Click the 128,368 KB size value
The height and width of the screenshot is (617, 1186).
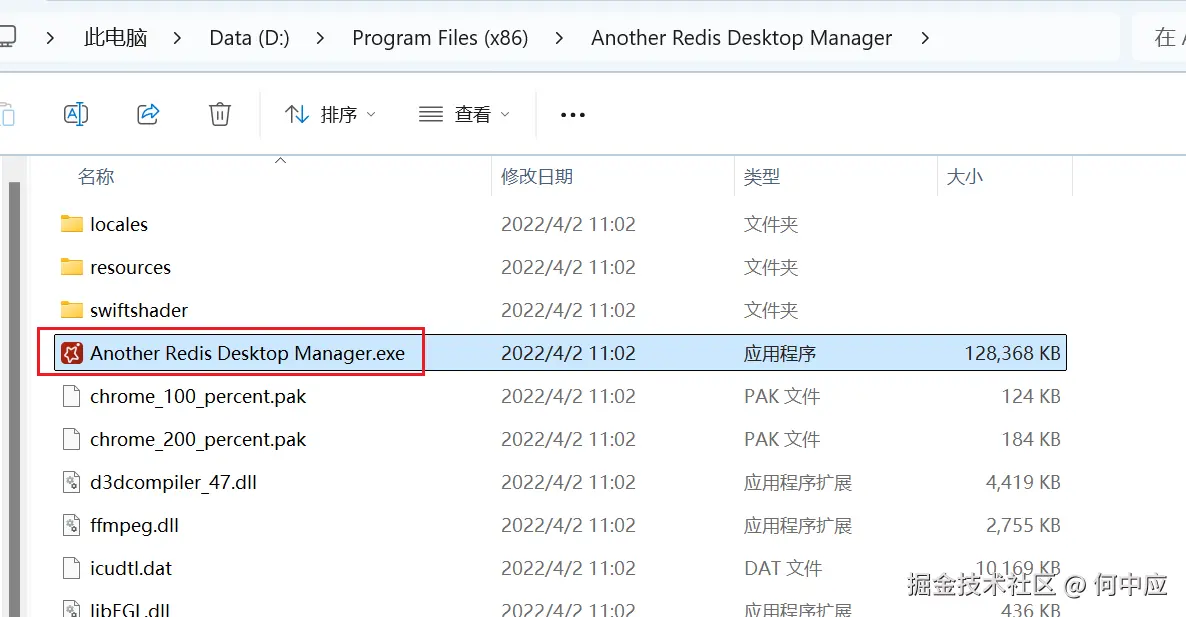[1012, 353]
